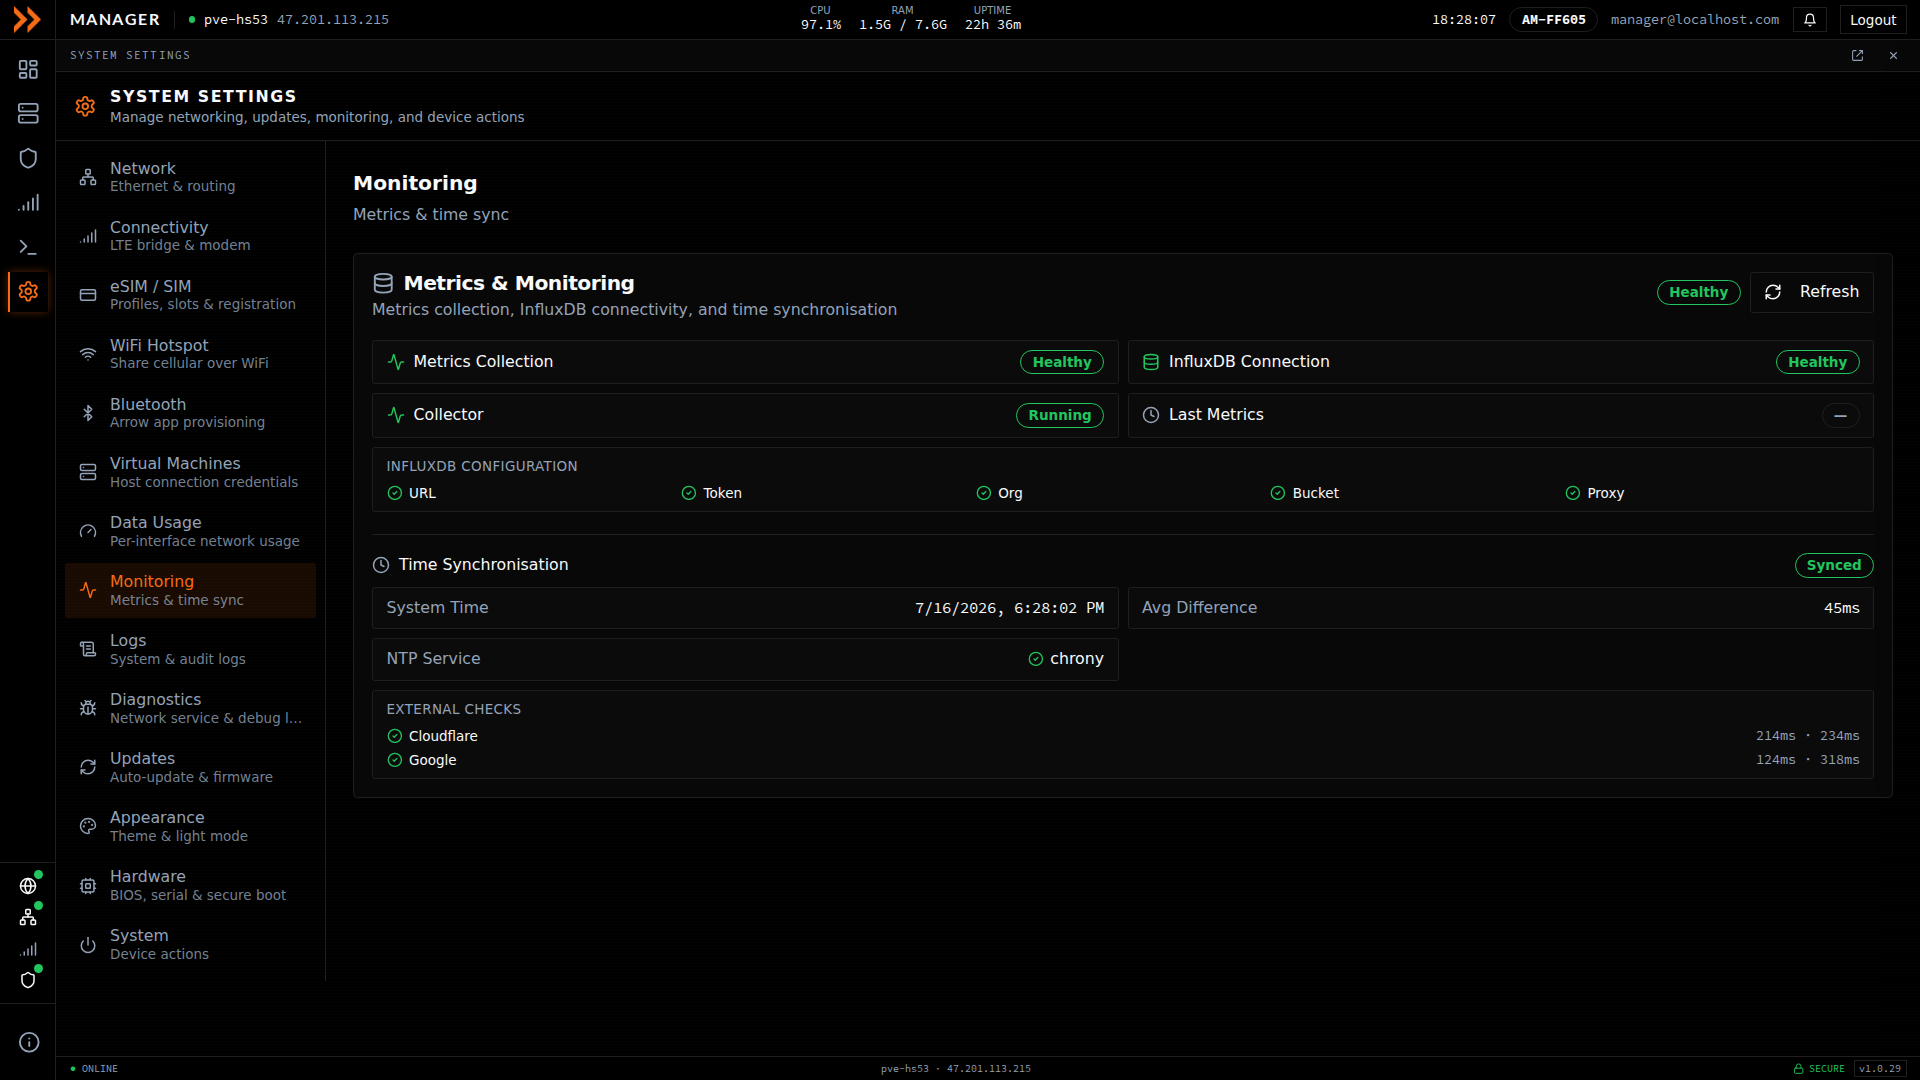Click the Healthy badge beside Refresh
1920x1080 pixels.
point(1698,292)
